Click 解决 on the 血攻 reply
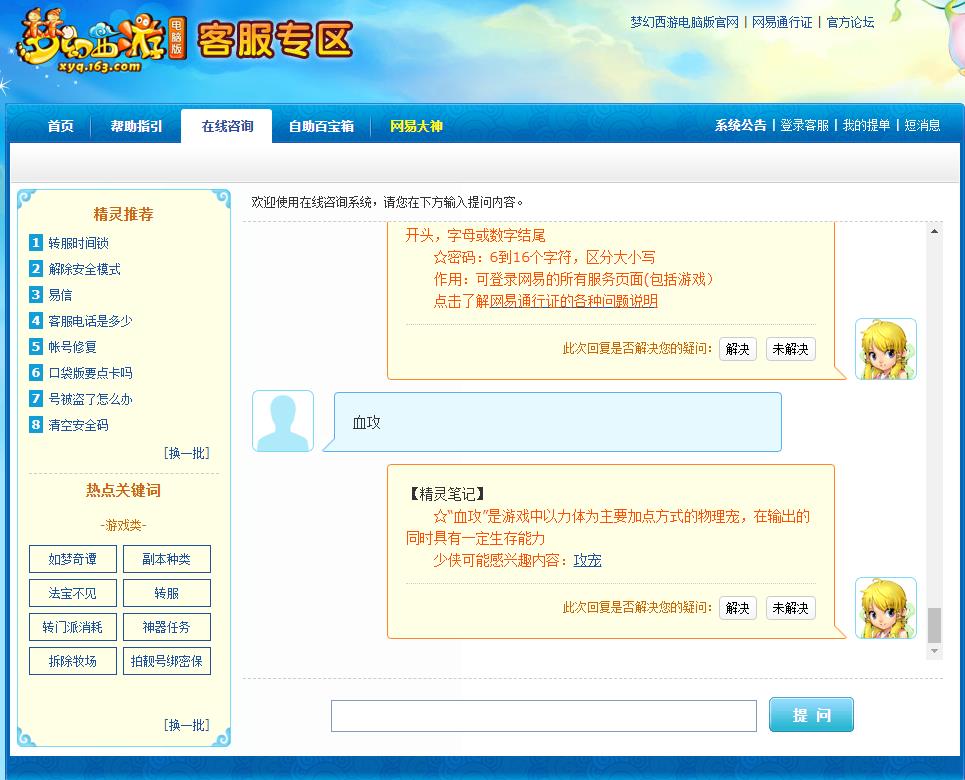Screen dimensions: 965x780 click(x=737, y=607)
